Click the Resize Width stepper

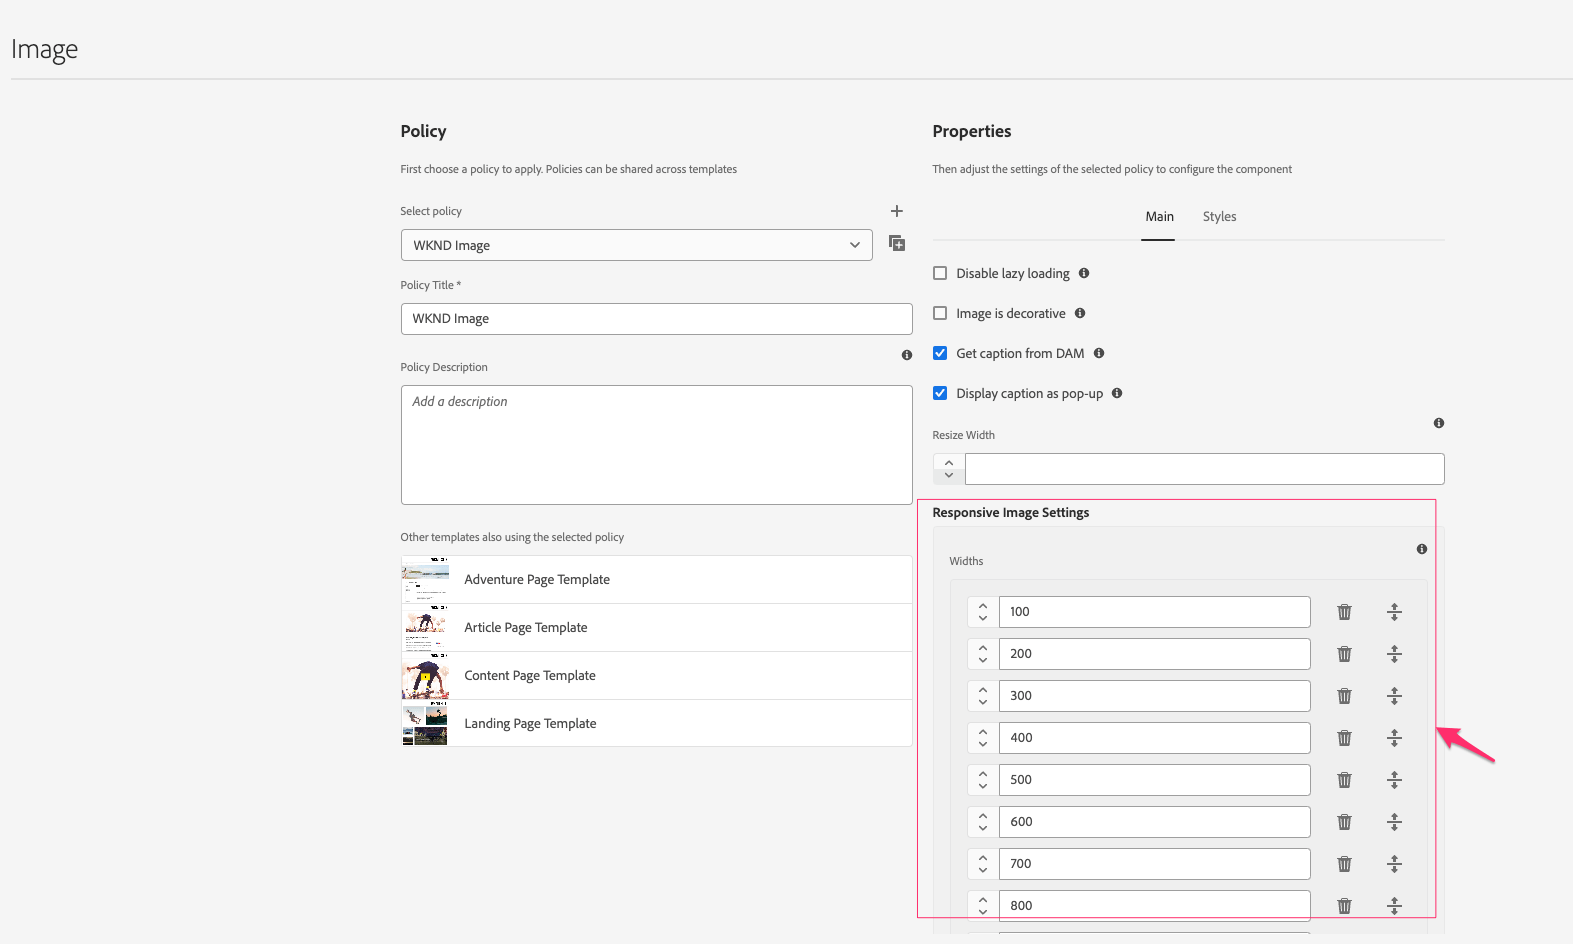tap(949, 469)
